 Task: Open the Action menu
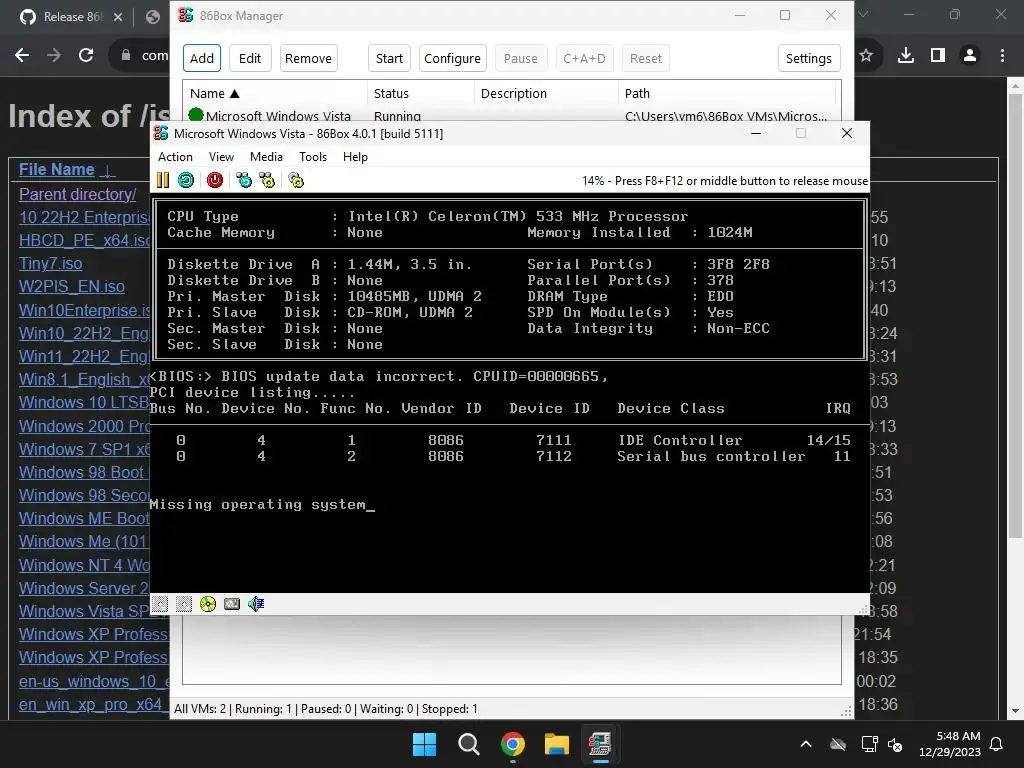point(175,157)
